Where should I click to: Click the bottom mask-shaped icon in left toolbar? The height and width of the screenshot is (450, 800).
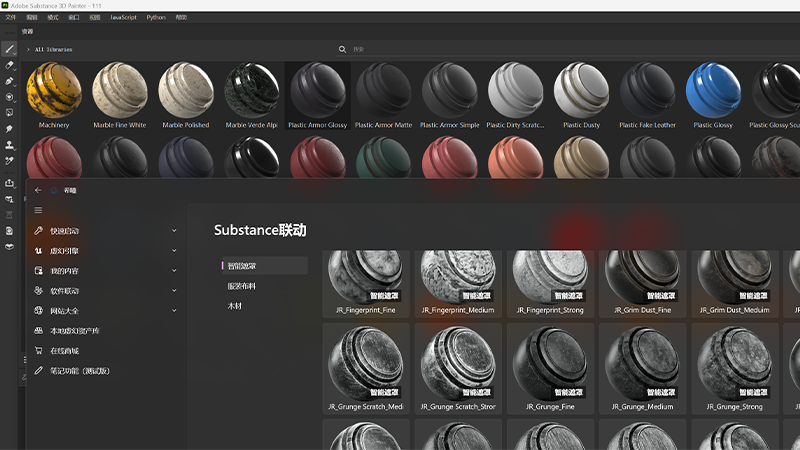click(9, 247)
